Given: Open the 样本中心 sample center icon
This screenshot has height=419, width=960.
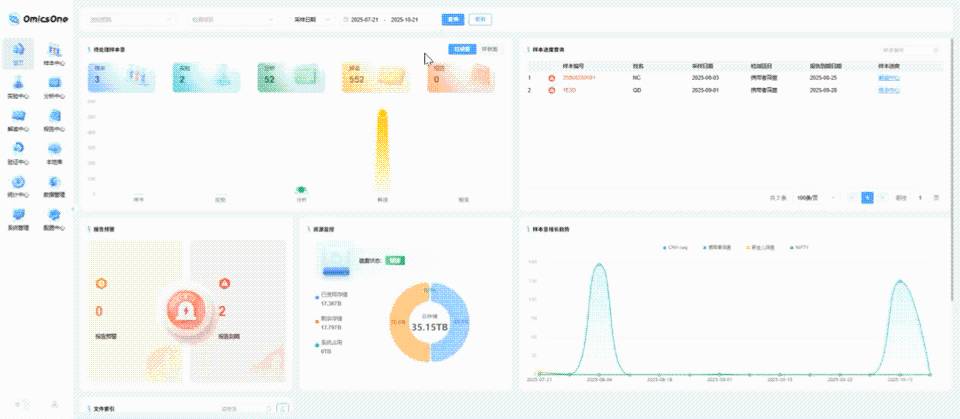Looking at the screenshot, I should [54, 53].
